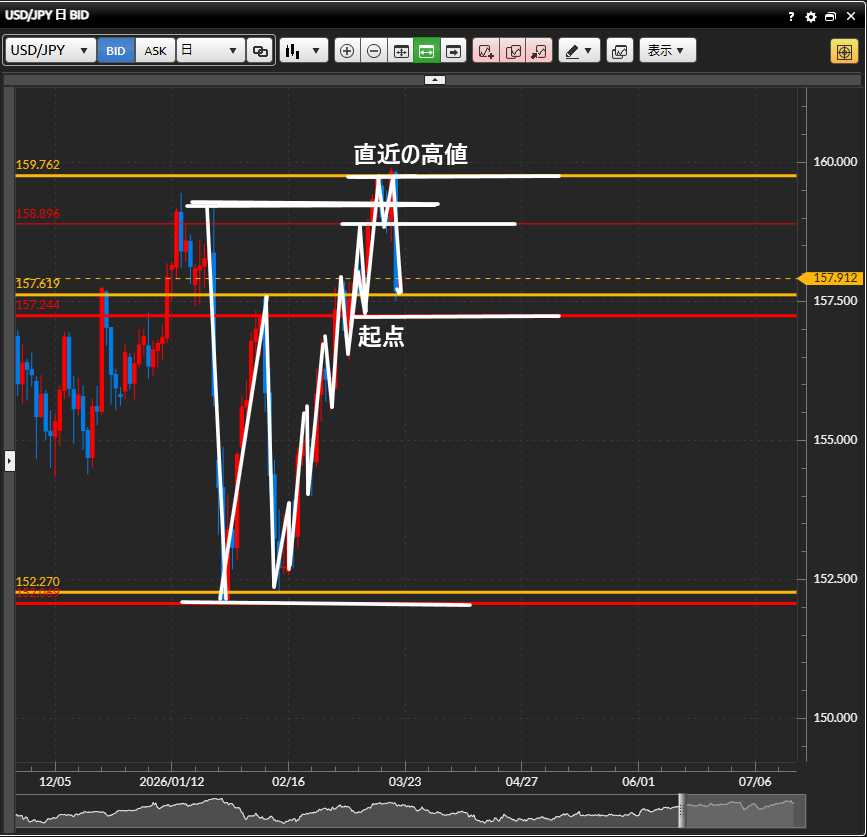Expand the candlestick chart type dropdown

[304, 51]
